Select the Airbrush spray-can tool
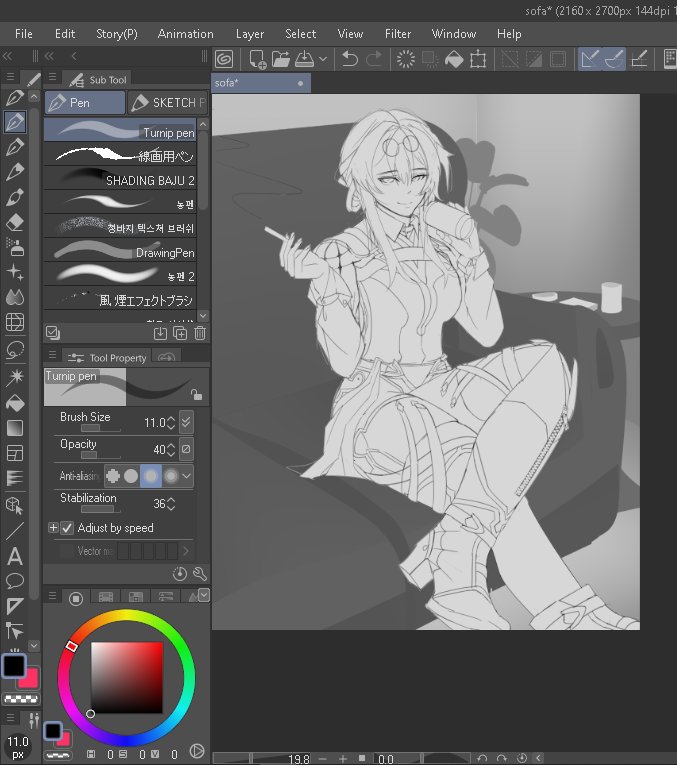 click(15, 247)
